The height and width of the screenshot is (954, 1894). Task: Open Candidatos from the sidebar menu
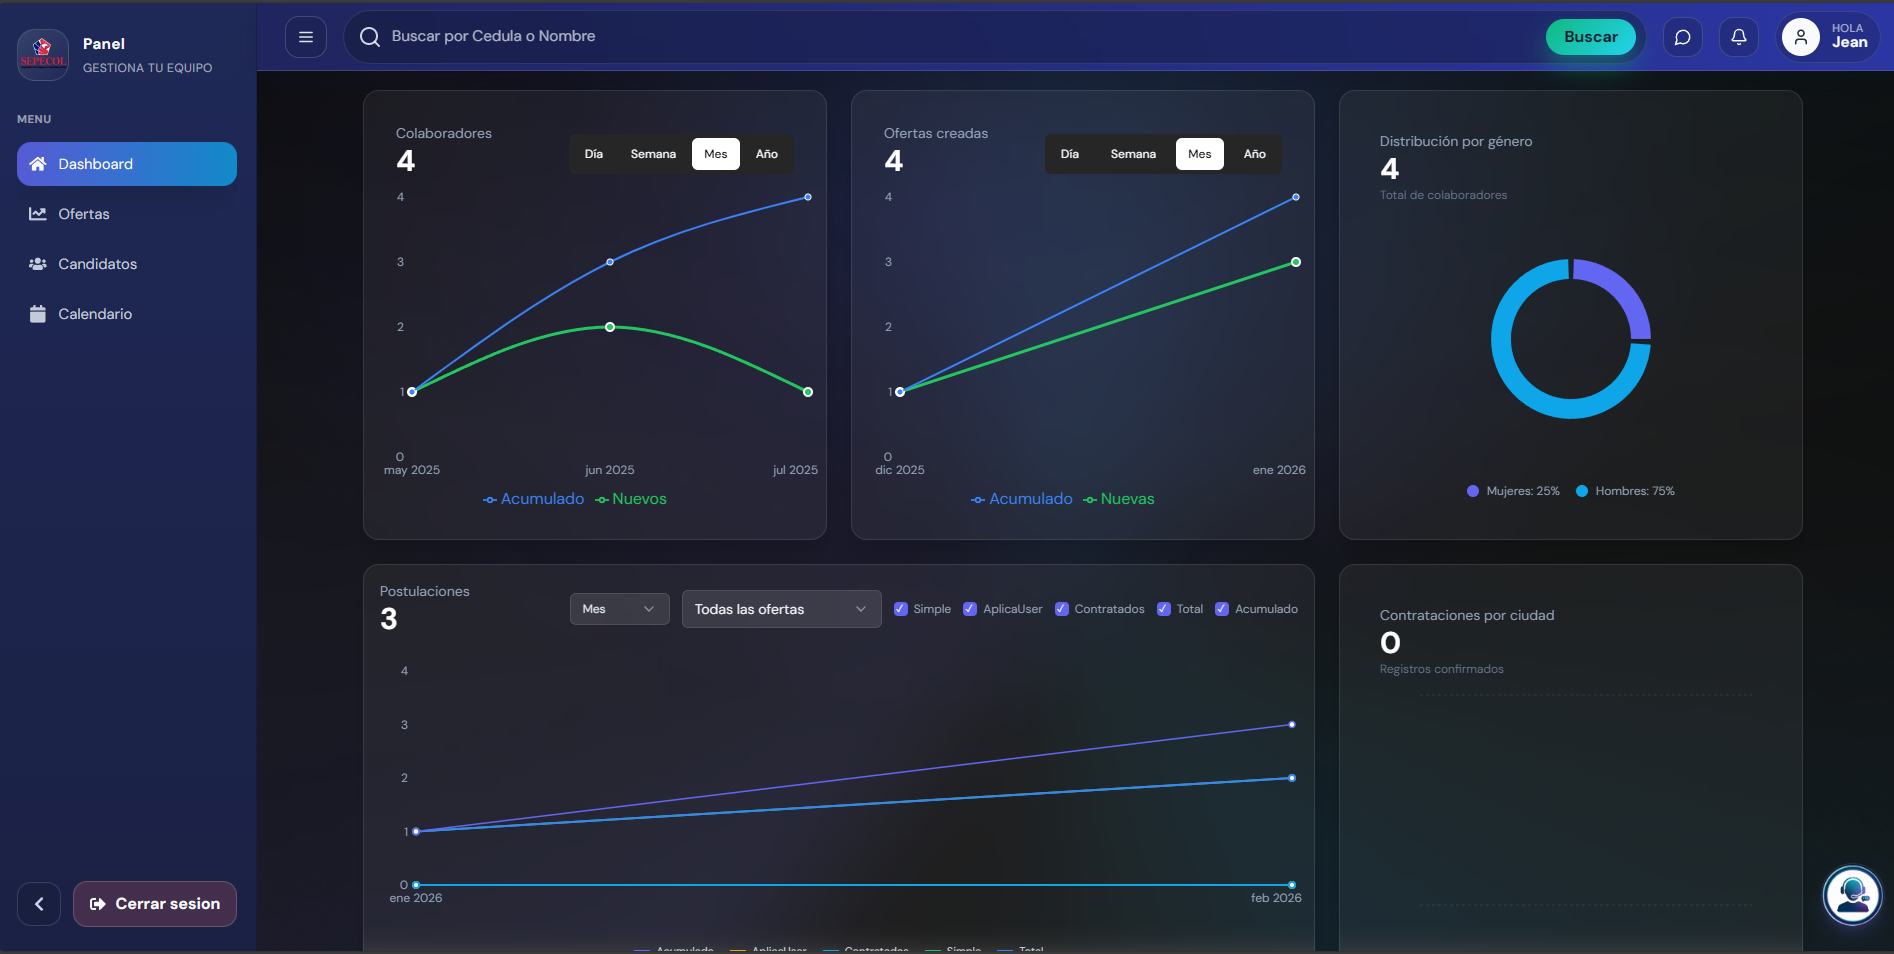[97, 264]
